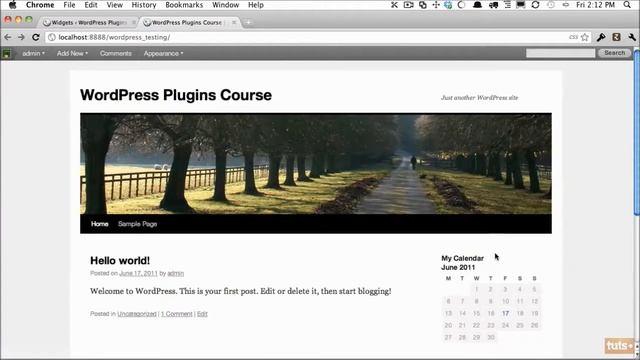
Task: Open the Bookmarks menu
Action: pos(184,5)
